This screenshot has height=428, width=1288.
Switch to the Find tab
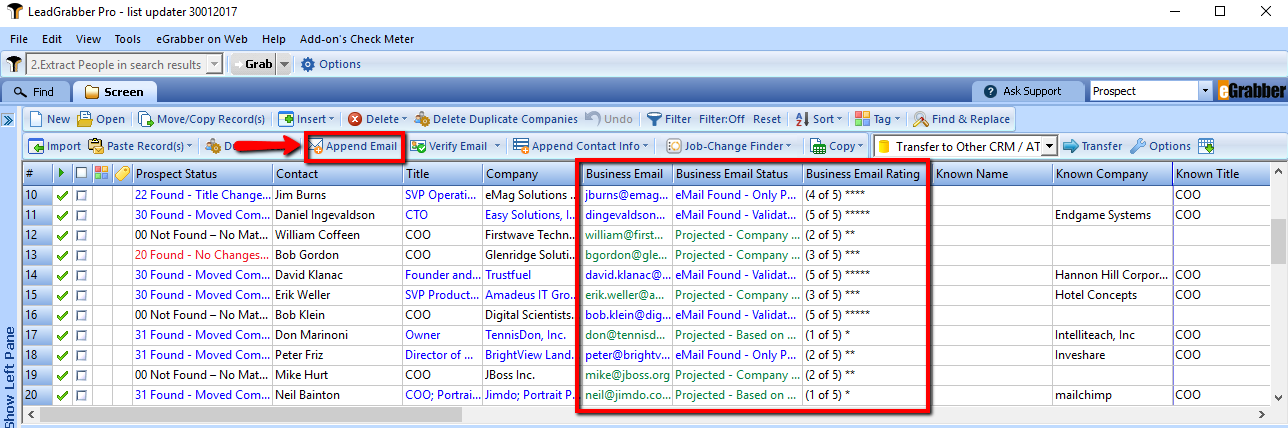tap(36, 91)
